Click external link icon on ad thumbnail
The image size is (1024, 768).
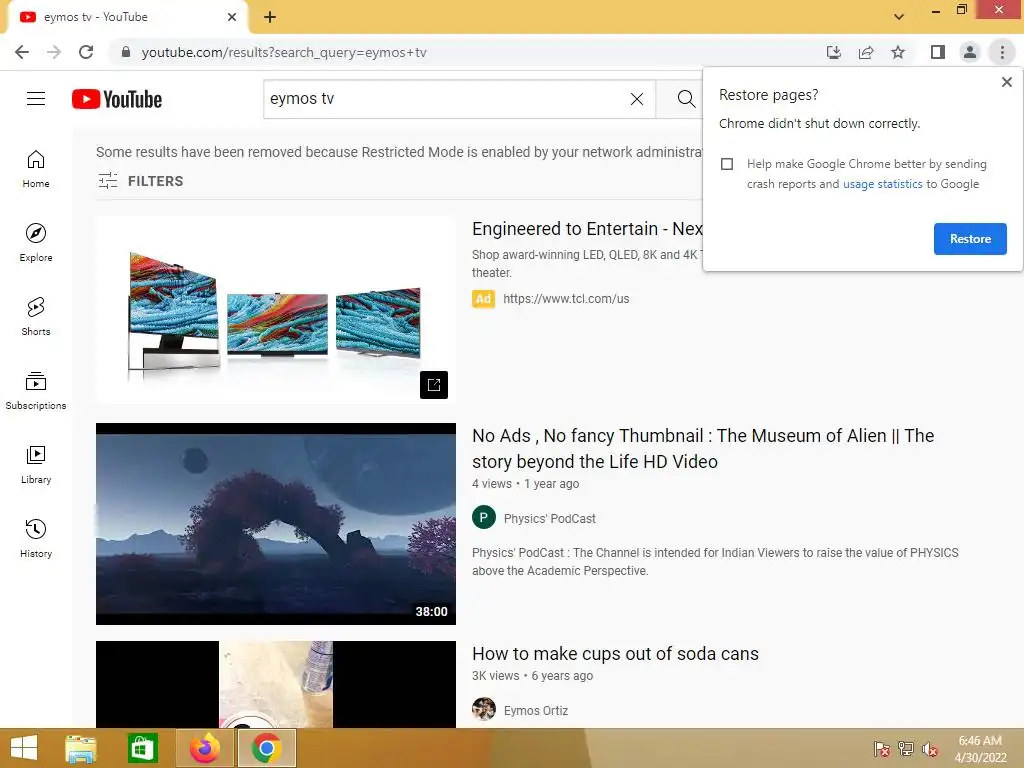(x=434, y=385)
